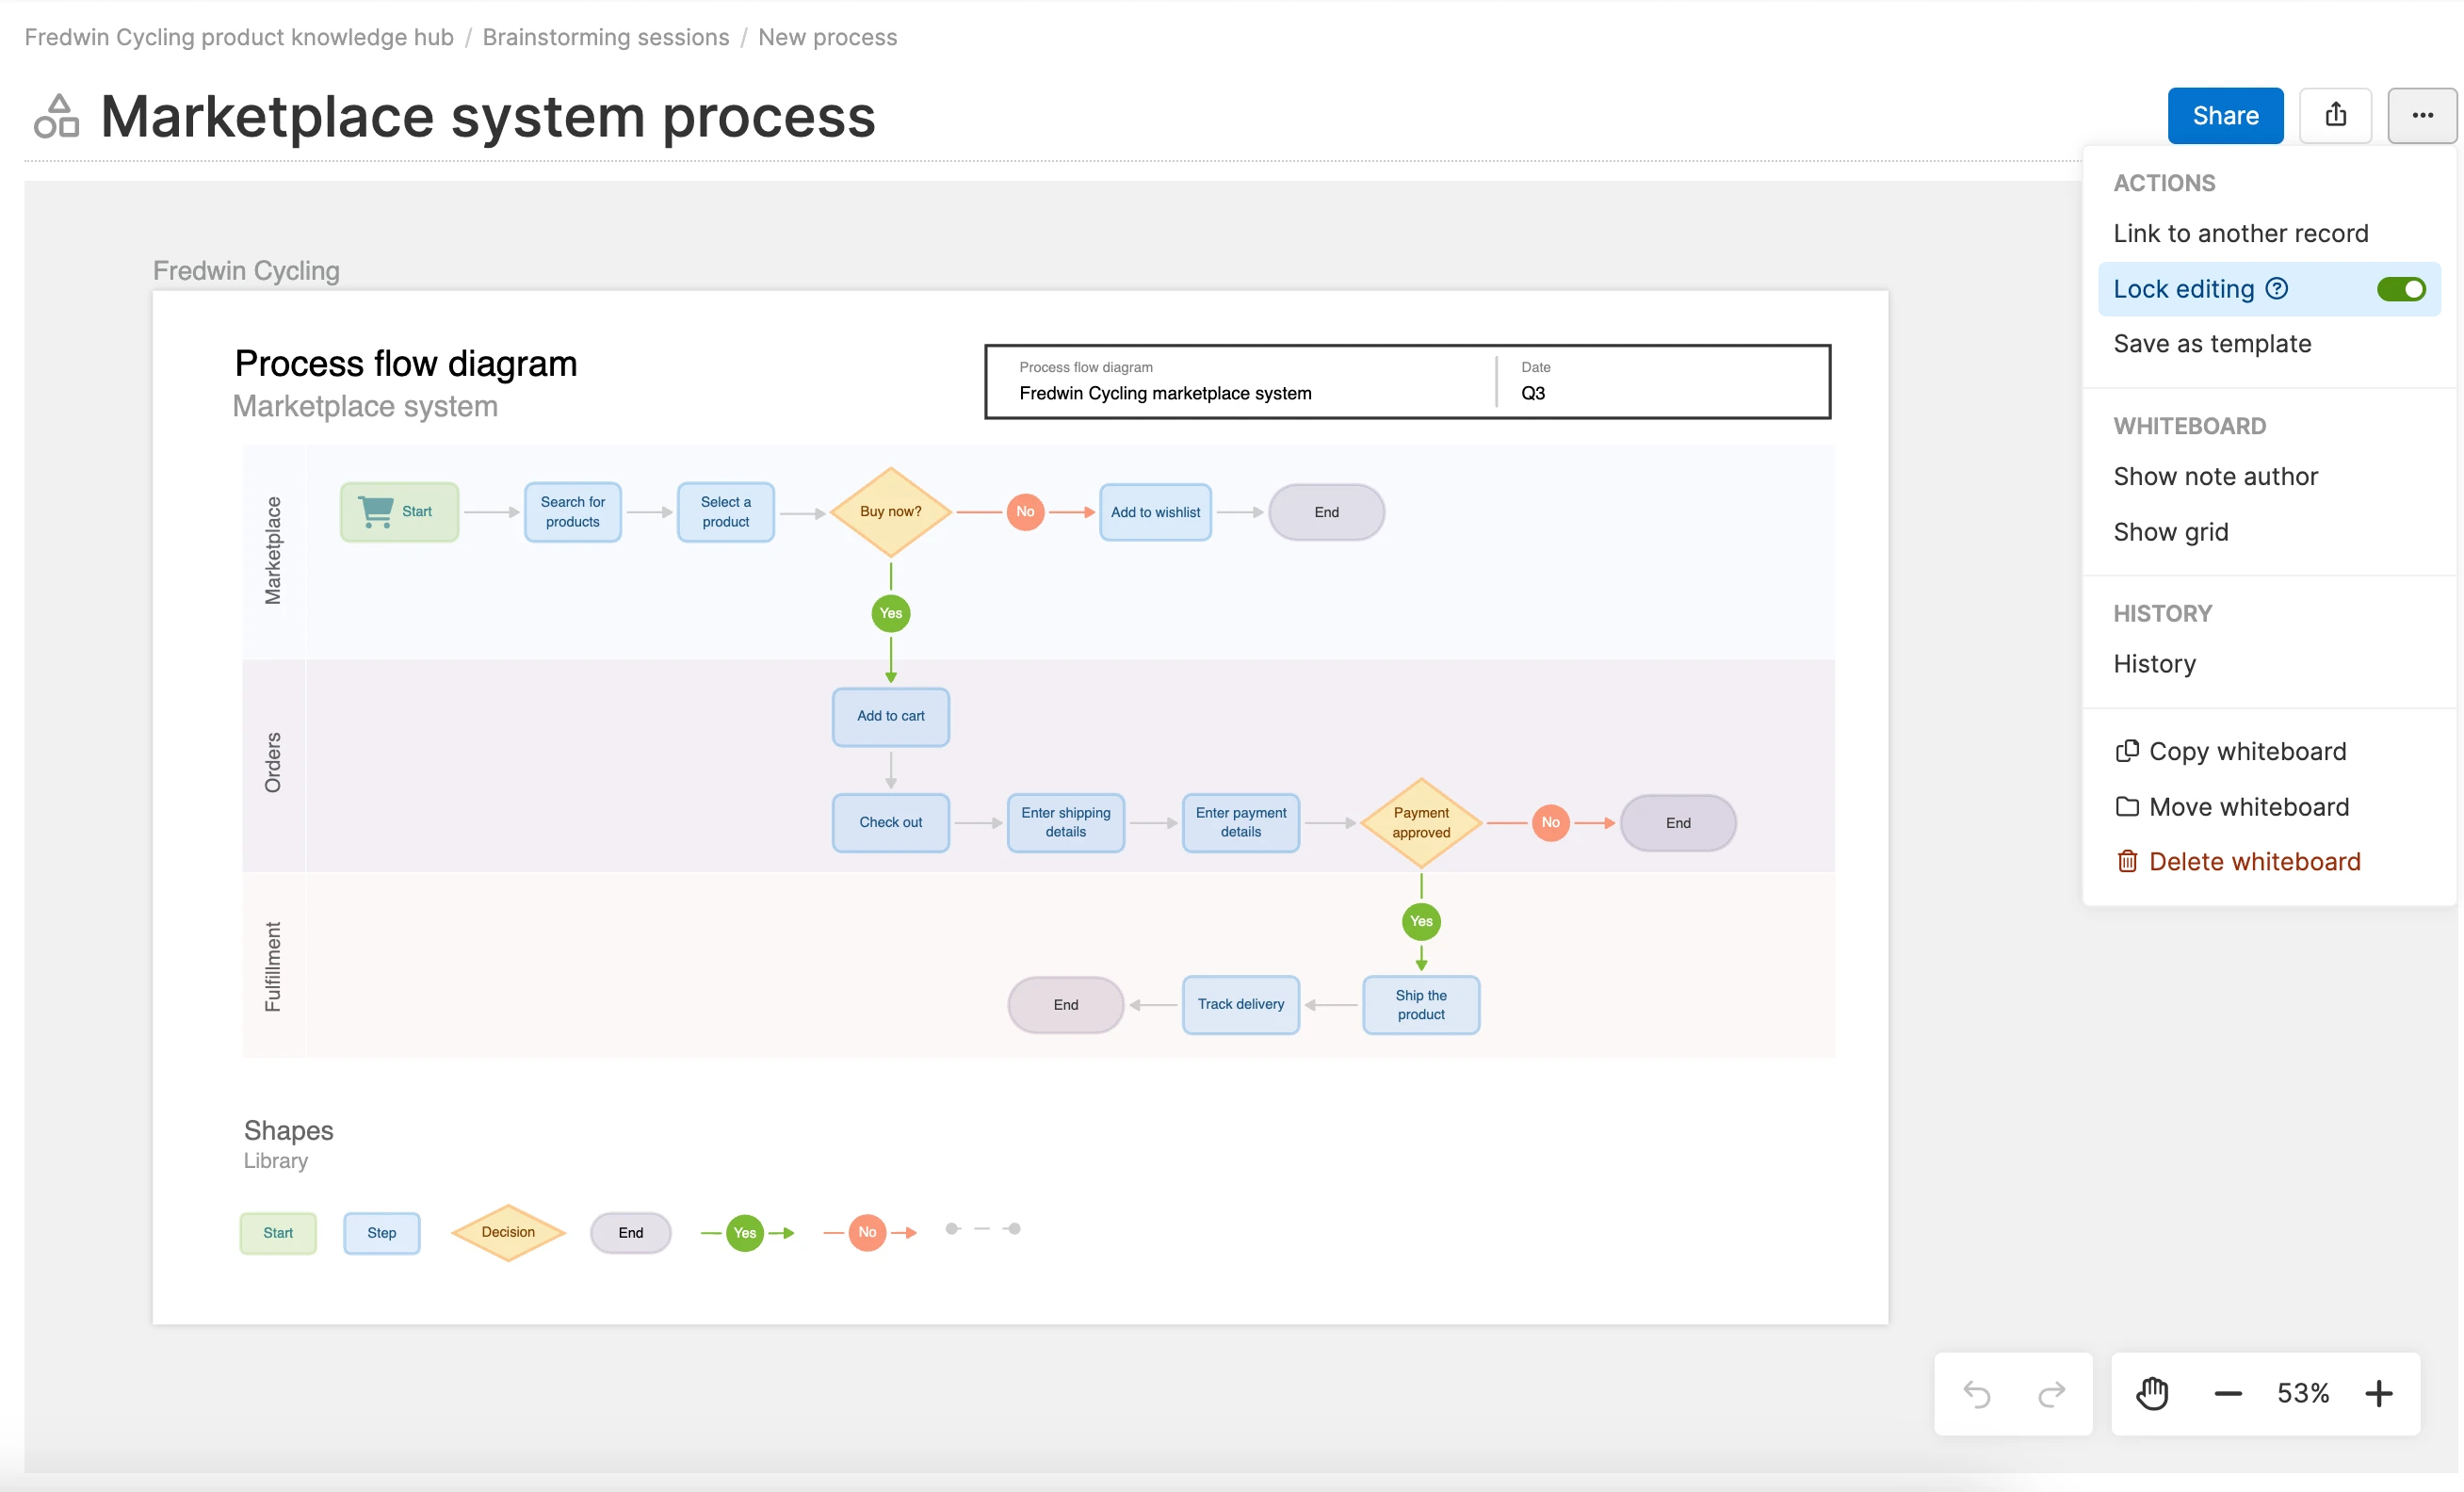Image resolution: width=2464 pixels, height=1492 pixels.
Task: Redo the last whiteboard action
Action: point(2052,1393)
